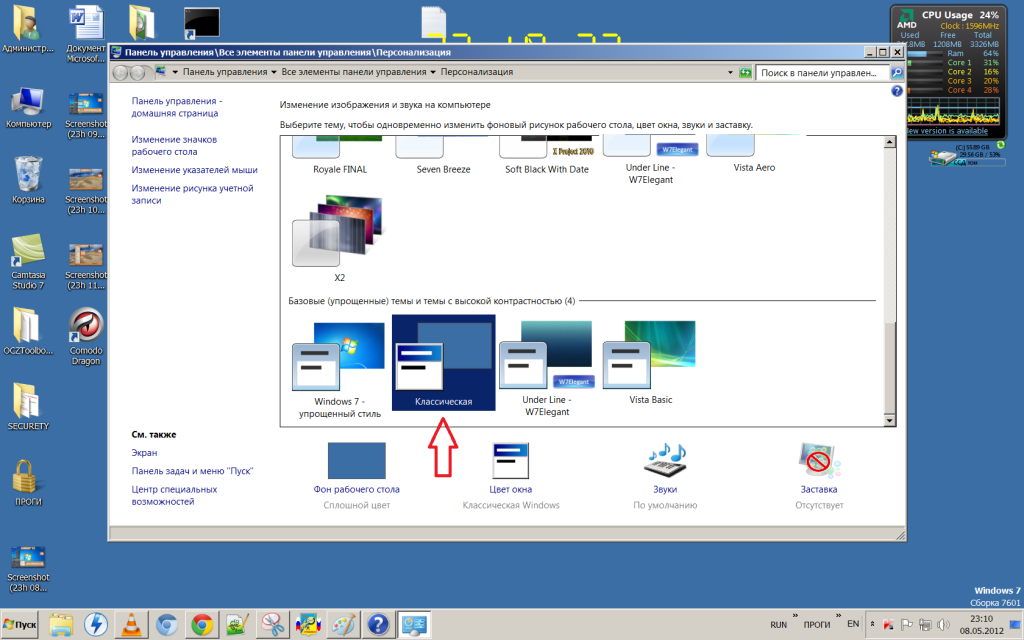Click the Personalization taskbar window button
Image resolution: width=1024 pixels, height=640 pixels.
(414, 625)
